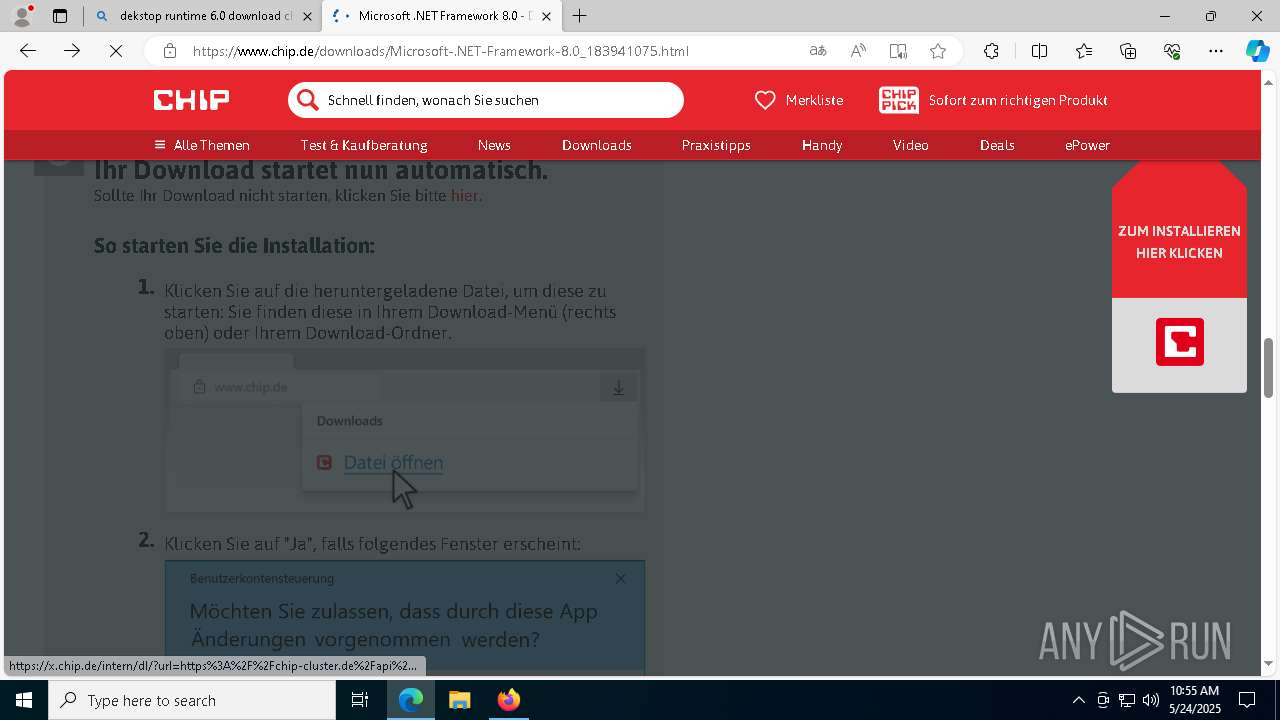Open Browser essentials icon
The image size is (1280, 720).
(1172, 51)
